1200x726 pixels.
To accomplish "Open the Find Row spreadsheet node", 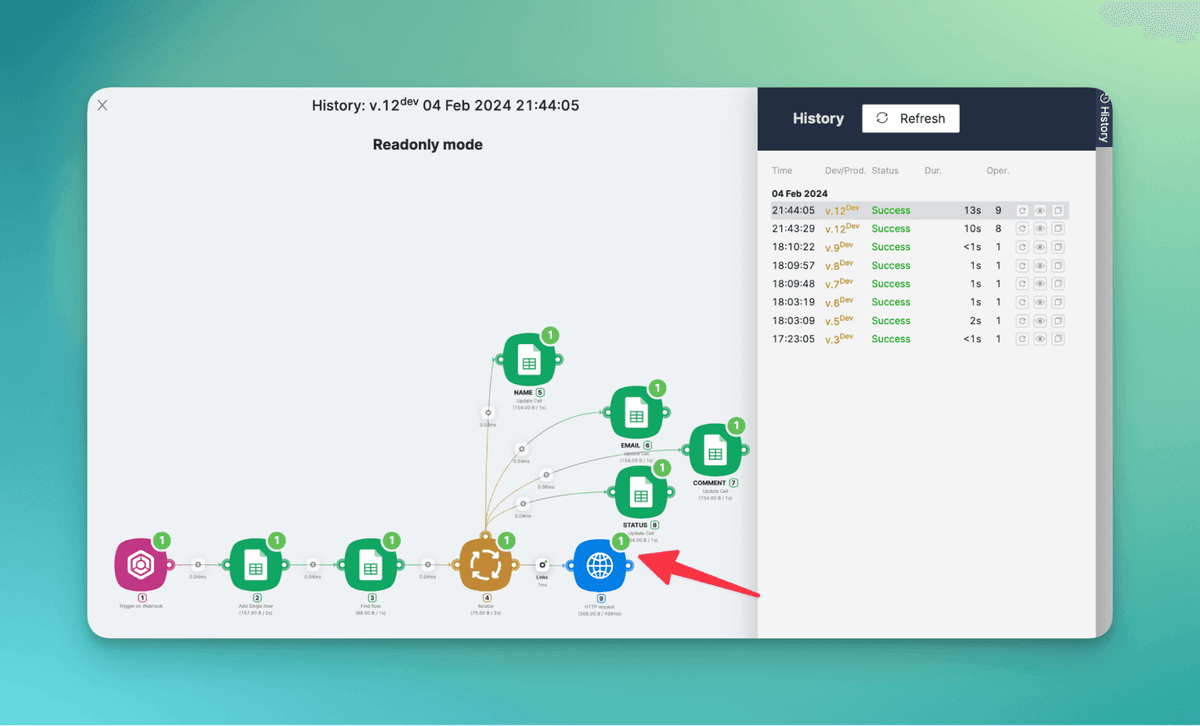I will (371, 565).
